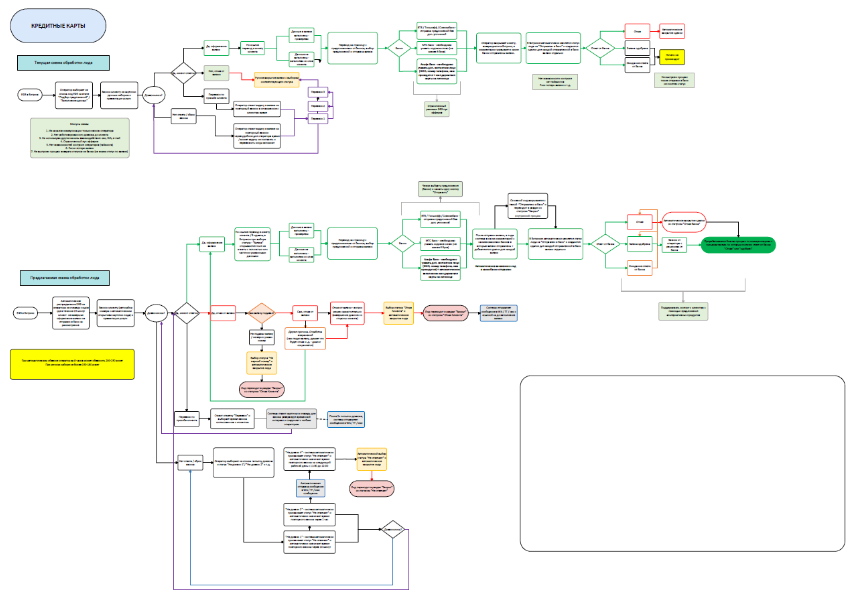This screenshot has width=855, height=596.
Task: Select the label Текущая схема обработки лида
Action: tap(63, 63)
